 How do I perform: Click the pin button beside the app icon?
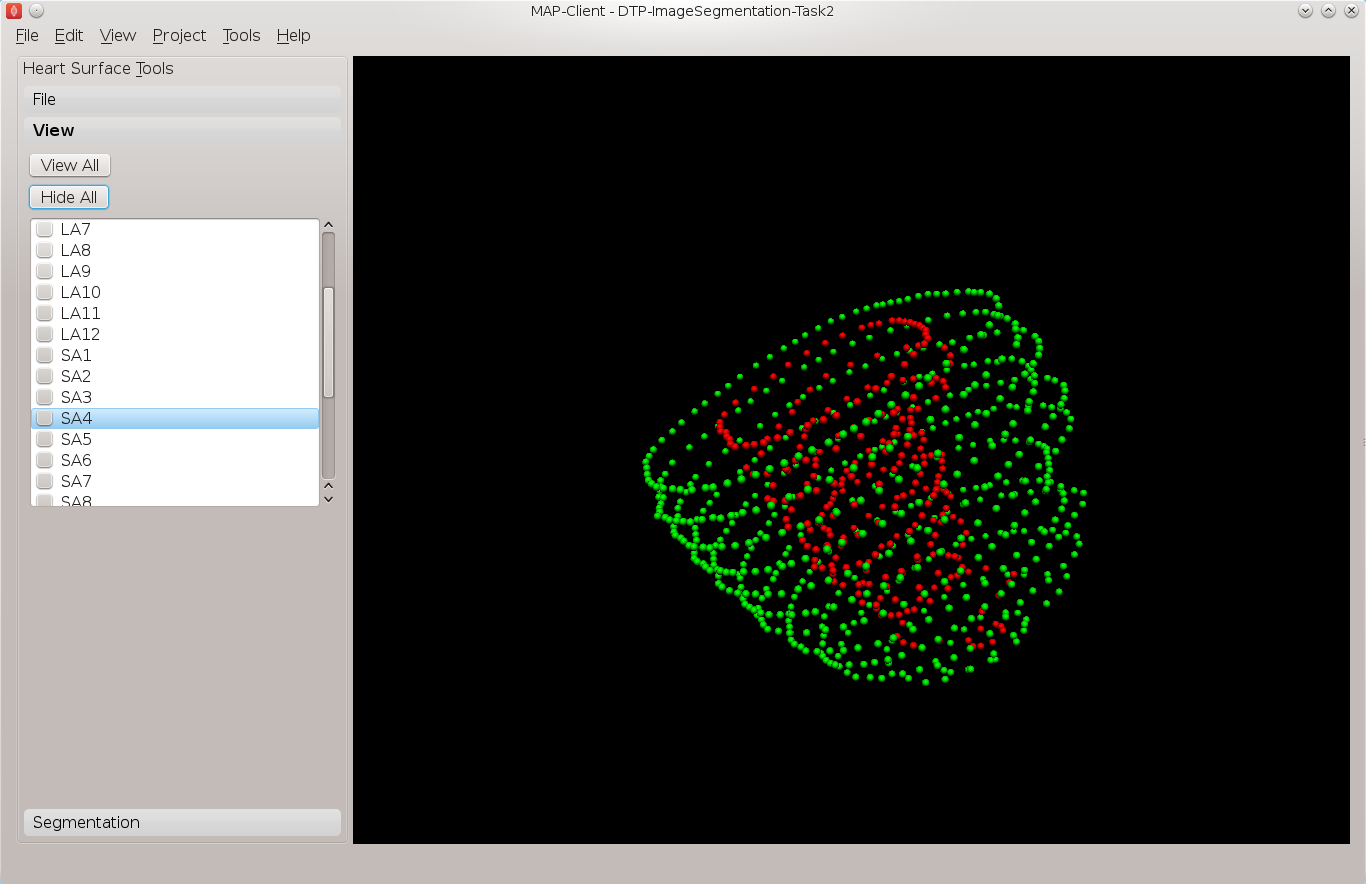coord(36,11)
